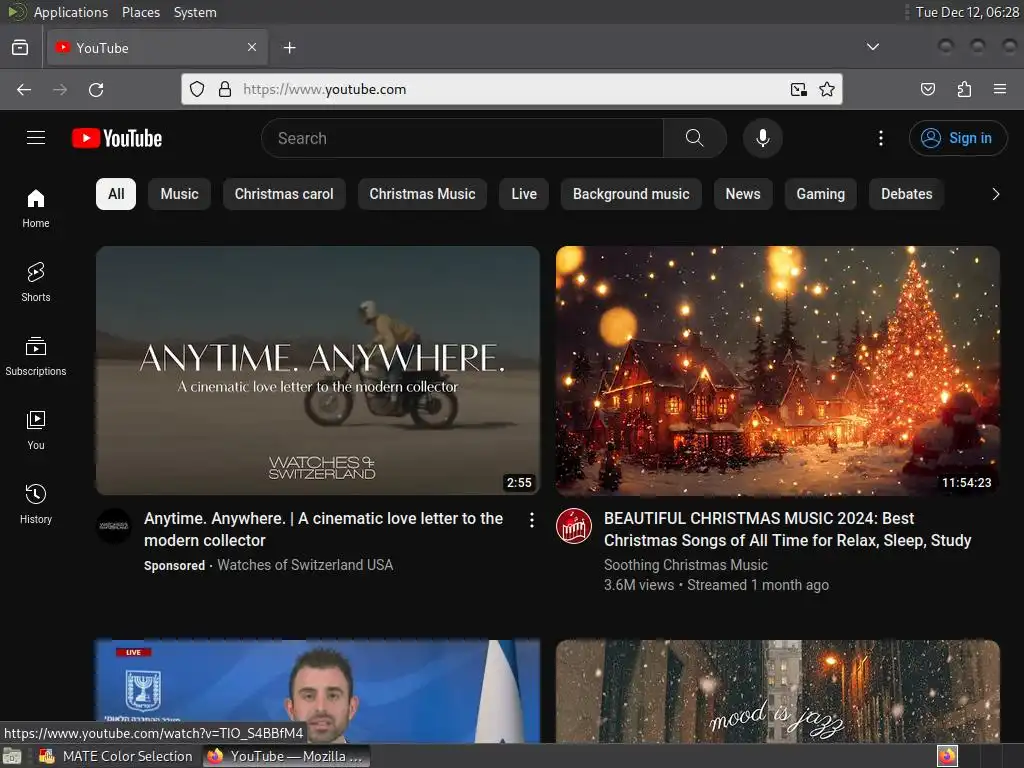Play the Christmas village thumbnail
Screen dimensions: 1024x768
[778, 370]
